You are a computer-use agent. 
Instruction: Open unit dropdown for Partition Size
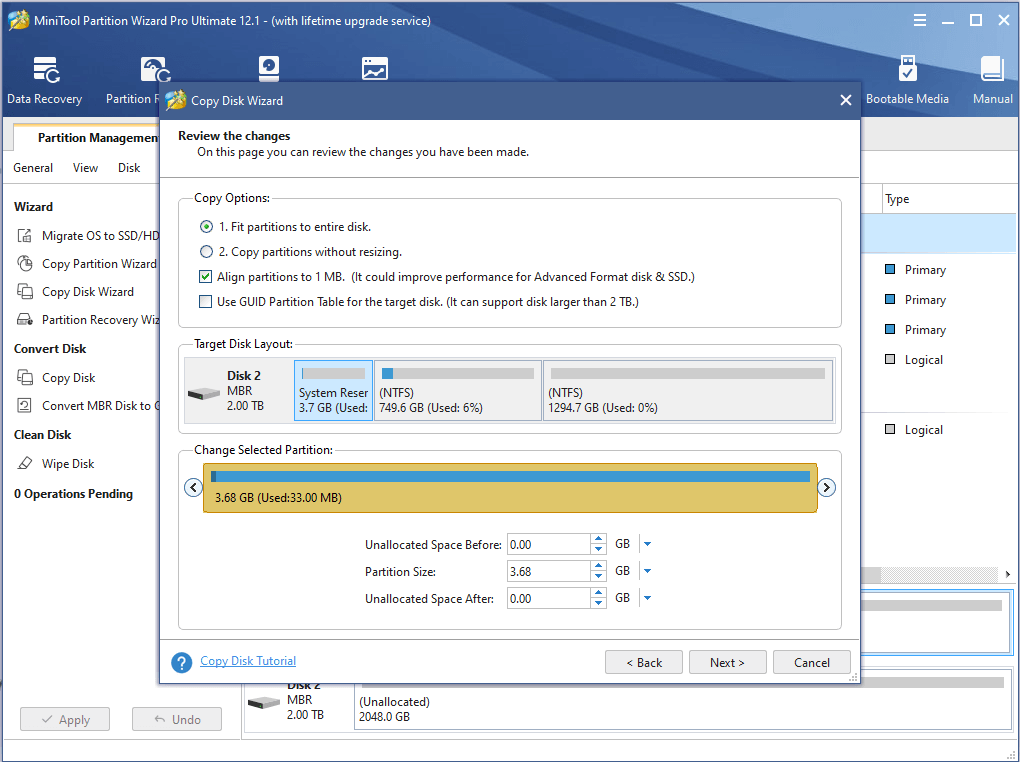[x=647, y=571]
